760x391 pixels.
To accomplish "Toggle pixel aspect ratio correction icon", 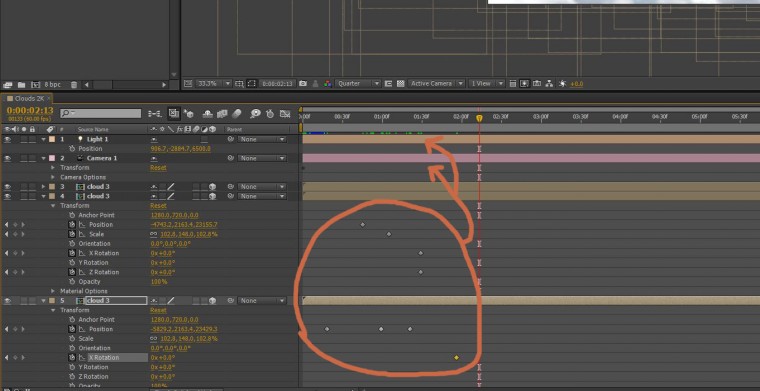I will coord(513,84).
